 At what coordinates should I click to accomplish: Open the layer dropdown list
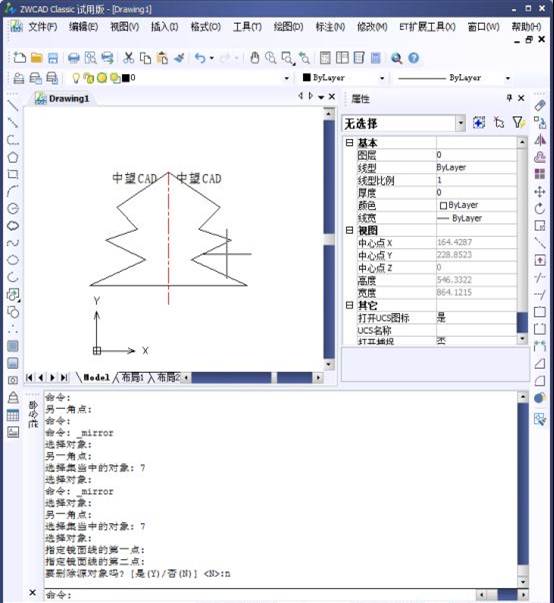tap(286, 78)
